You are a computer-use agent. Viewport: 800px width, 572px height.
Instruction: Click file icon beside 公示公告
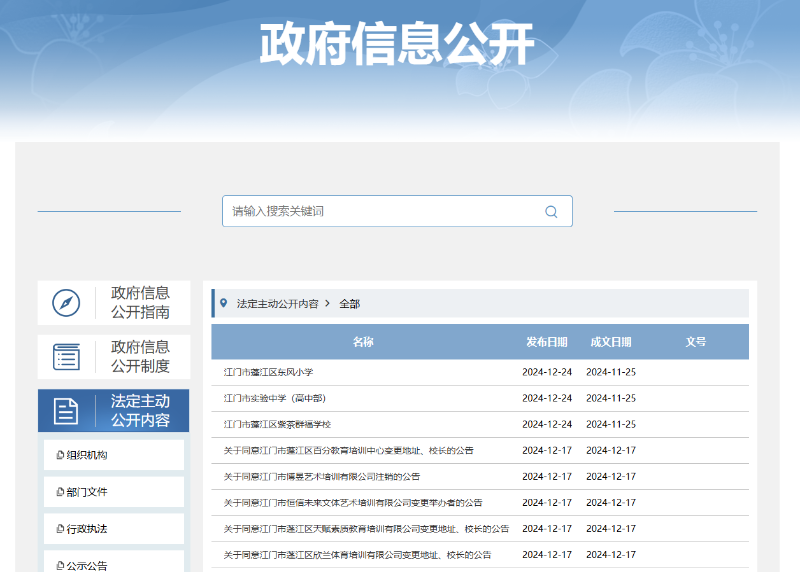click(x=60, y=565)
